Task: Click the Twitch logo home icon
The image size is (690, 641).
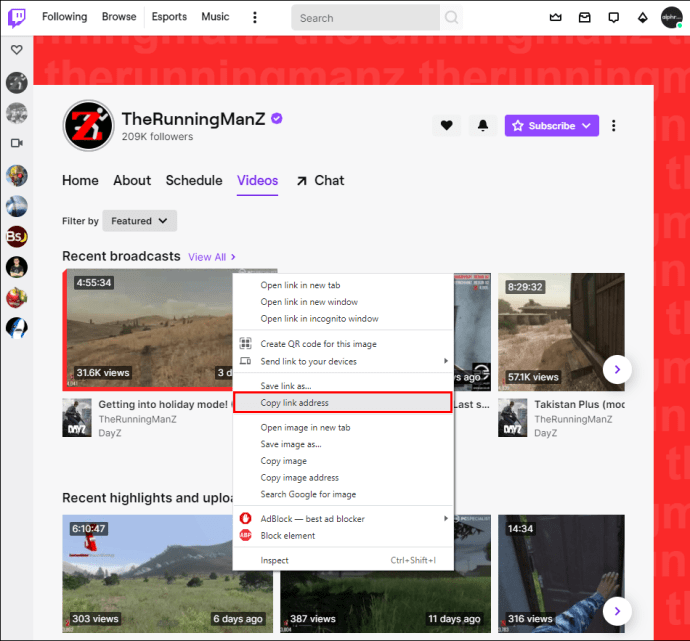Action: pos(17,18)
